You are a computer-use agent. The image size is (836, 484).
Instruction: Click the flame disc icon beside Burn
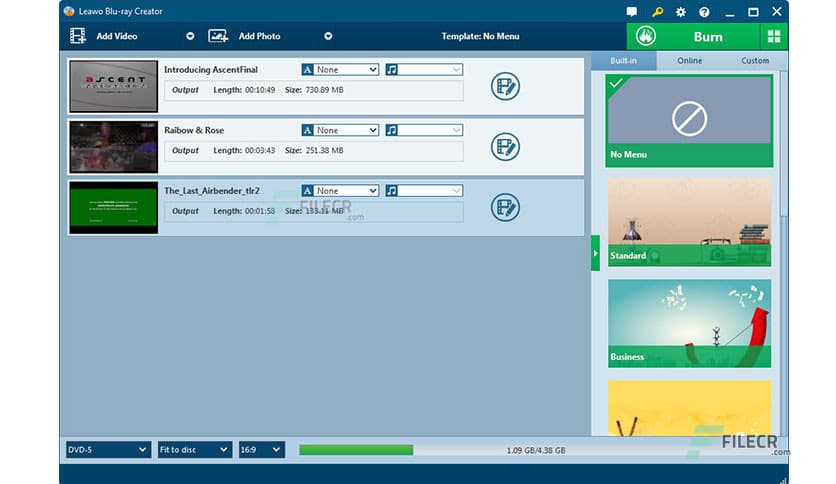646,36
